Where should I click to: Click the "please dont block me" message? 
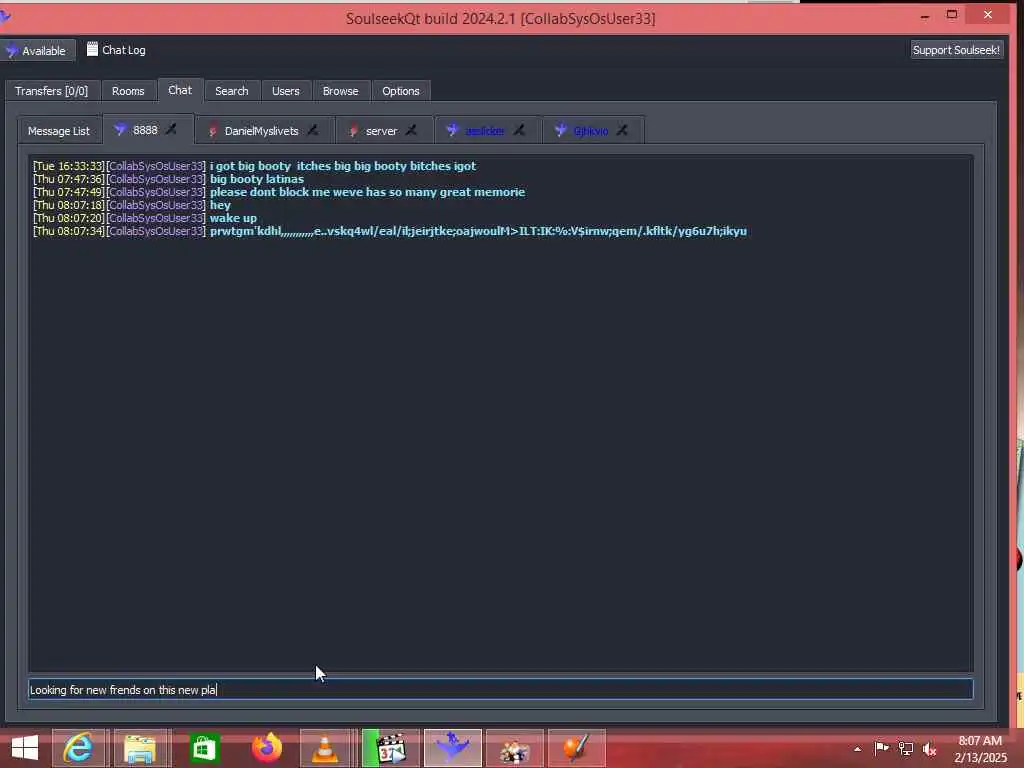pyautogui.click(x=367, y=192)
